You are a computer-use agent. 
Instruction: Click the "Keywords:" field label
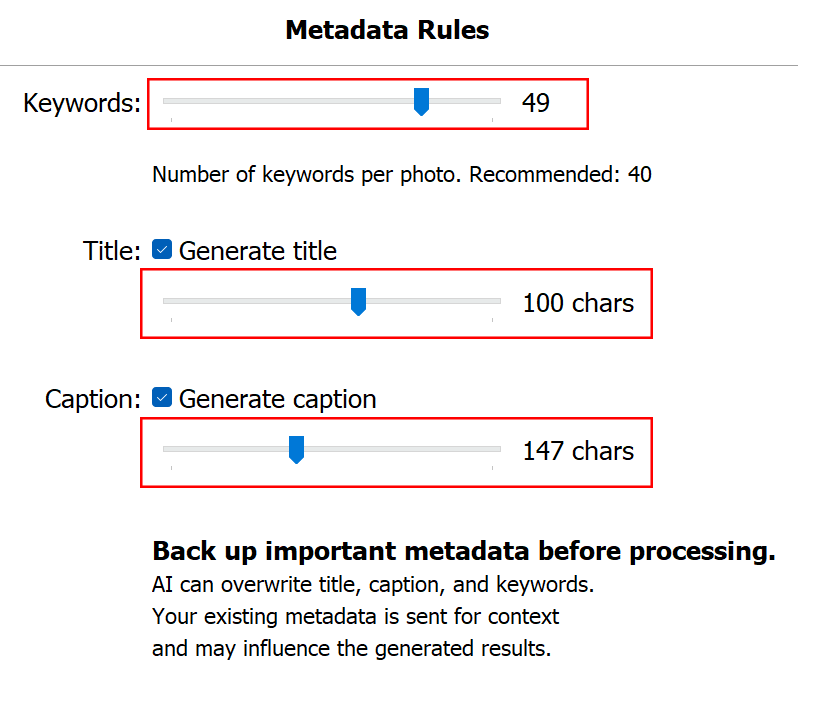point(82,102)
